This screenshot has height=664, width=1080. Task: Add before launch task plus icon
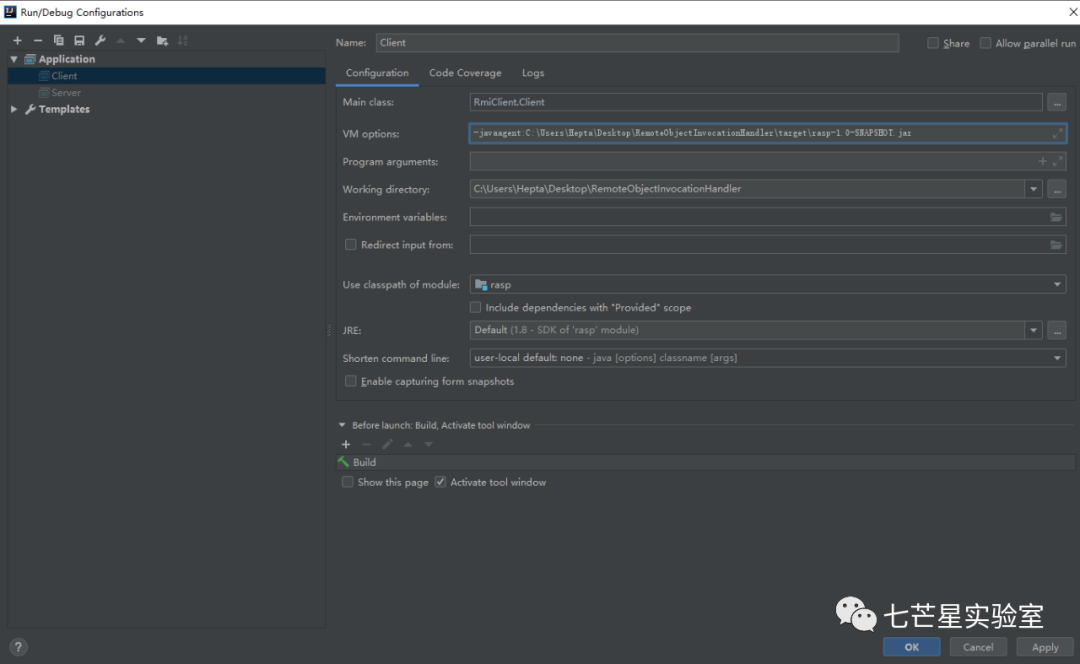coord(346,444)
